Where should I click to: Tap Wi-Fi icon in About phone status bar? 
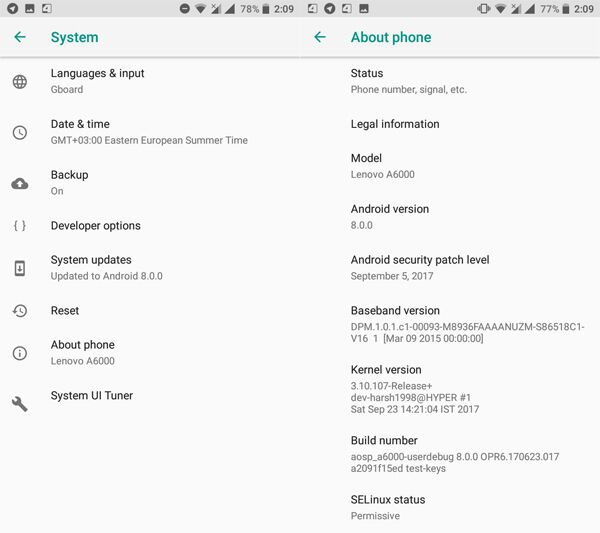[501, 9]
